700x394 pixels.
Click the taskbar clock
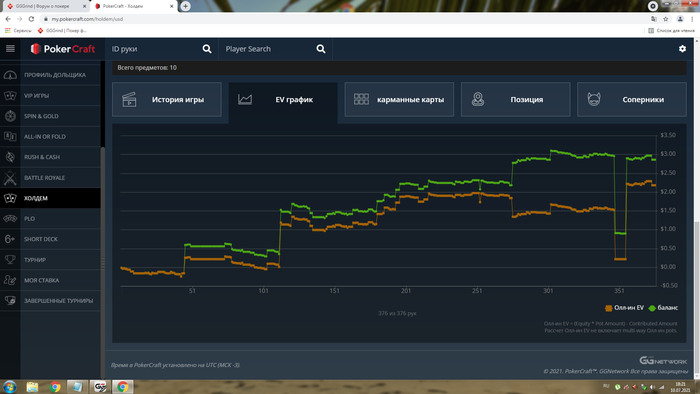point(680,387)
